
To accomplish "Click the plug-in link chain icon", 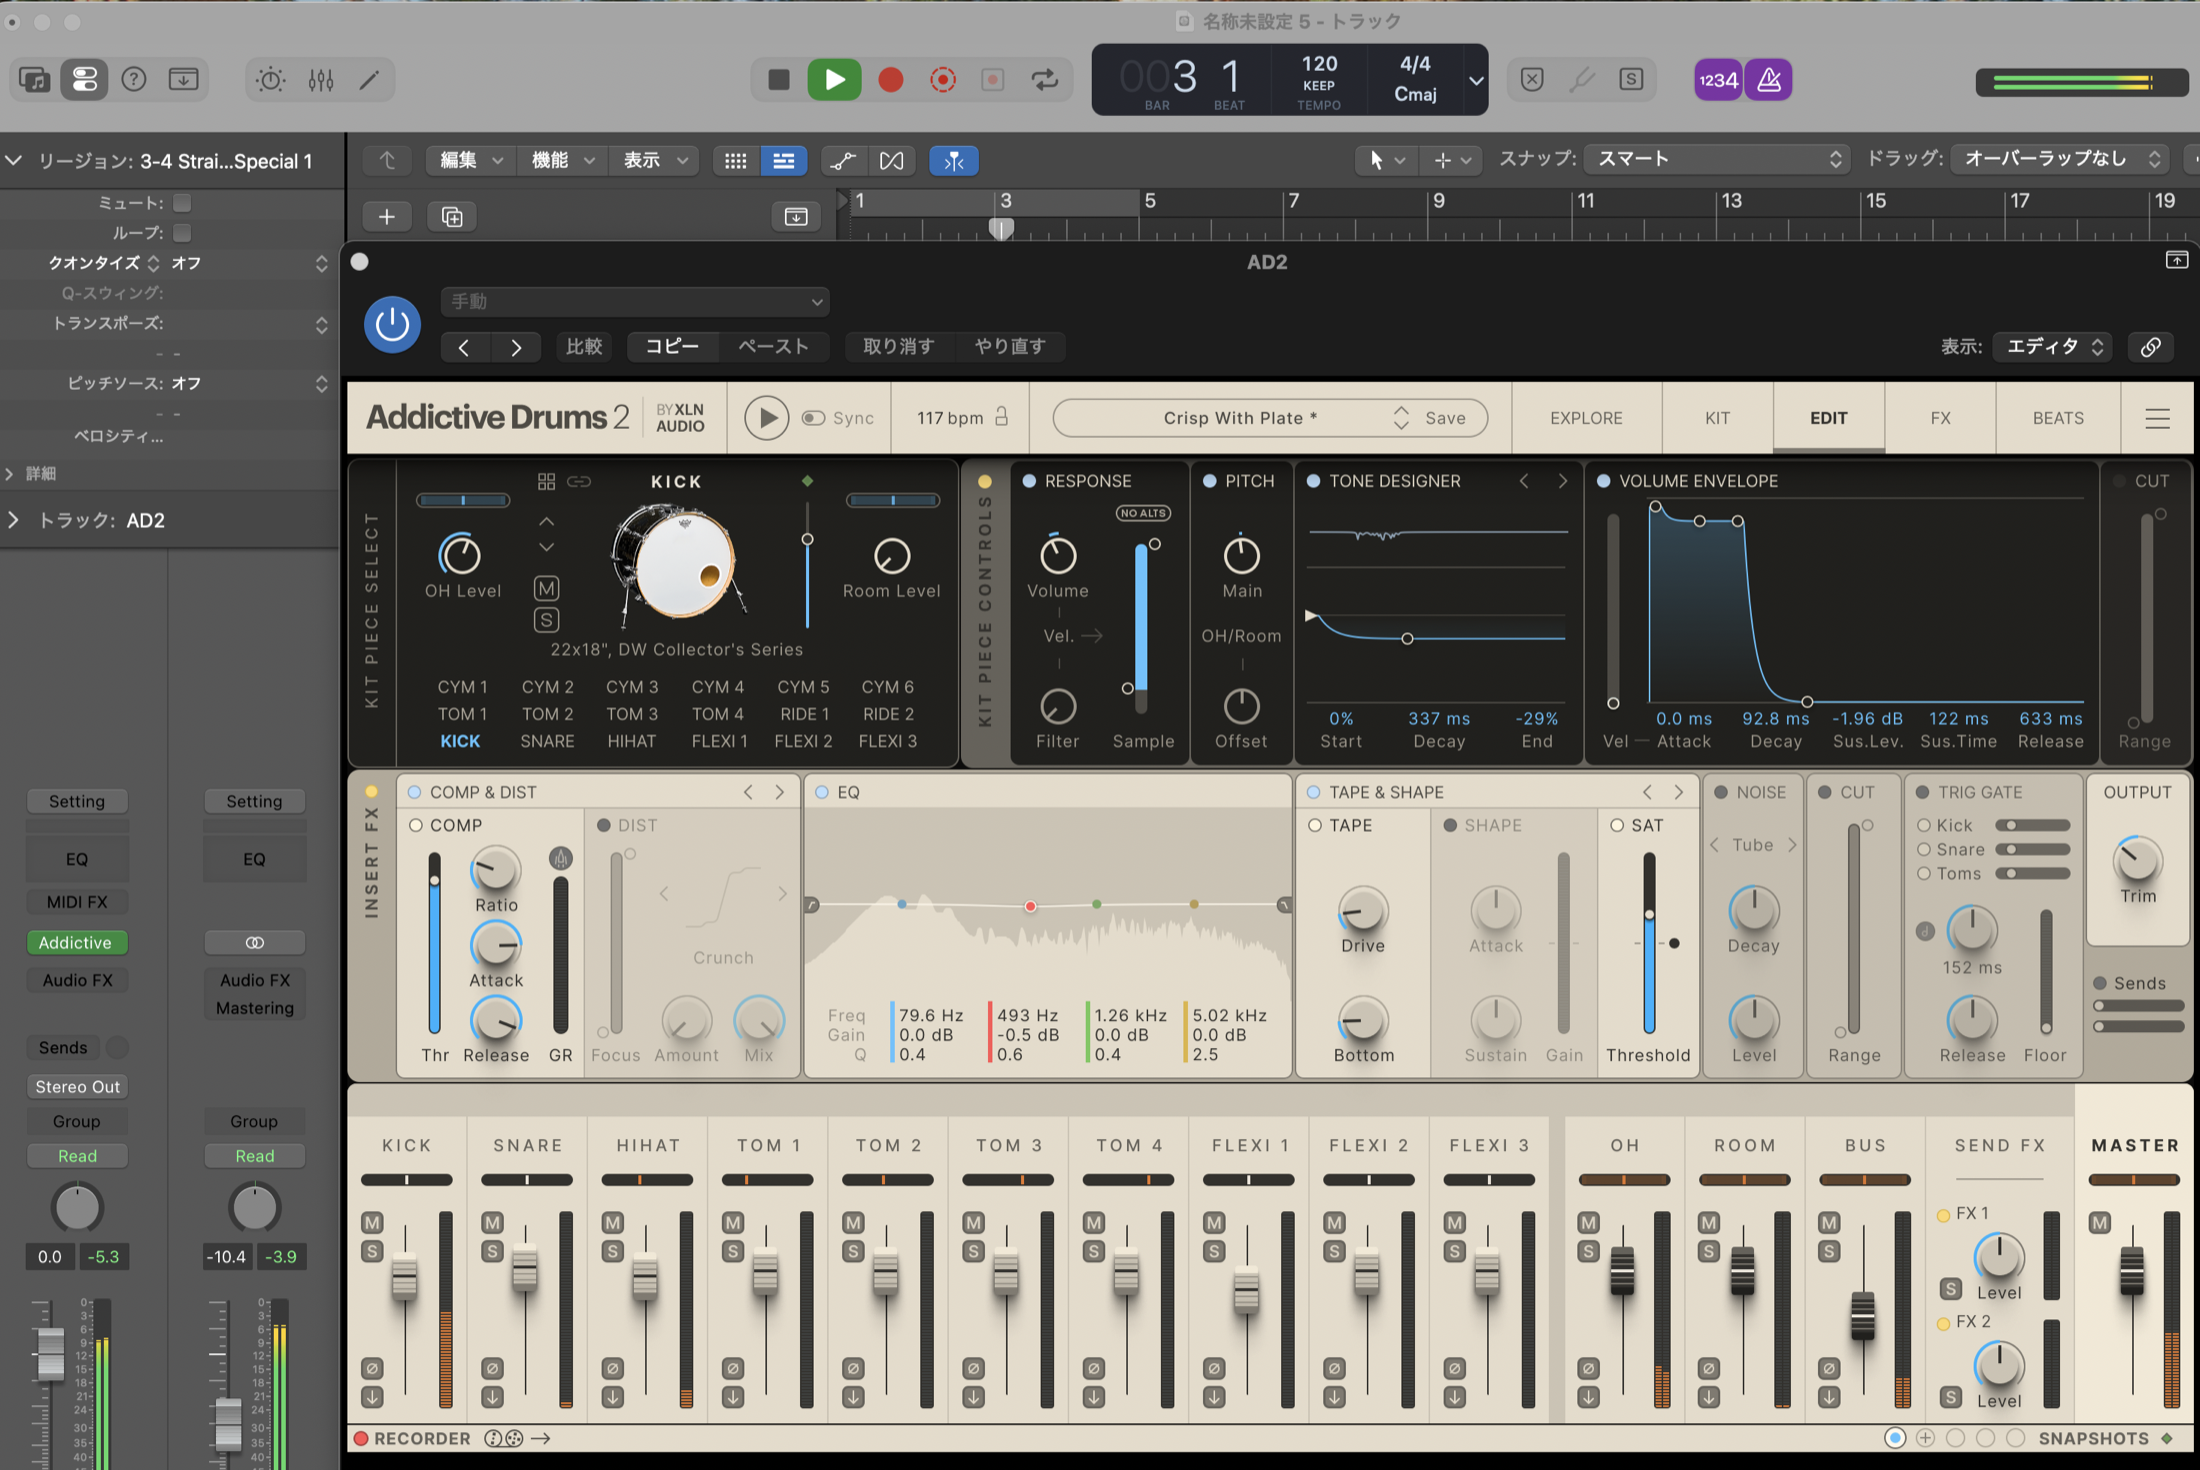I will point(2150,347).
